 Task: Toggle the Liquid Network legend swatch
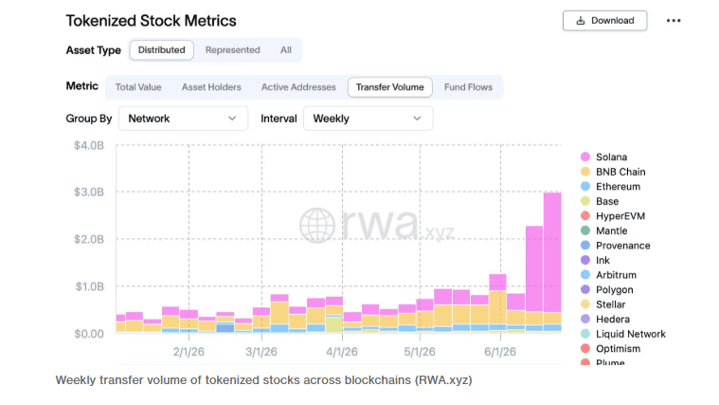(585, 333)
